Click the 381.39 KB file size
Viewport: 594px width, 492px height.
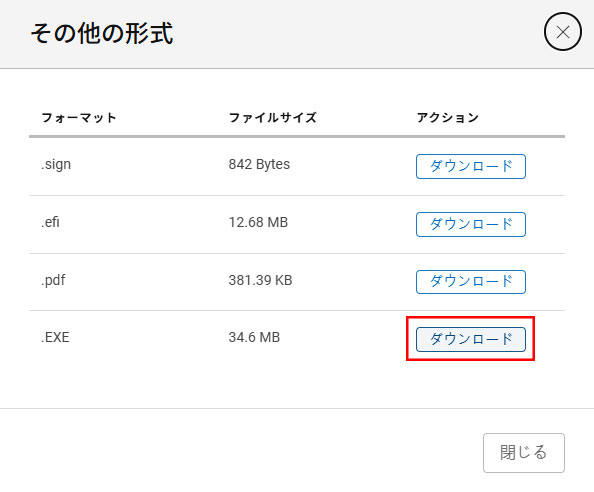pyautogui.click(x=260, y=280)
